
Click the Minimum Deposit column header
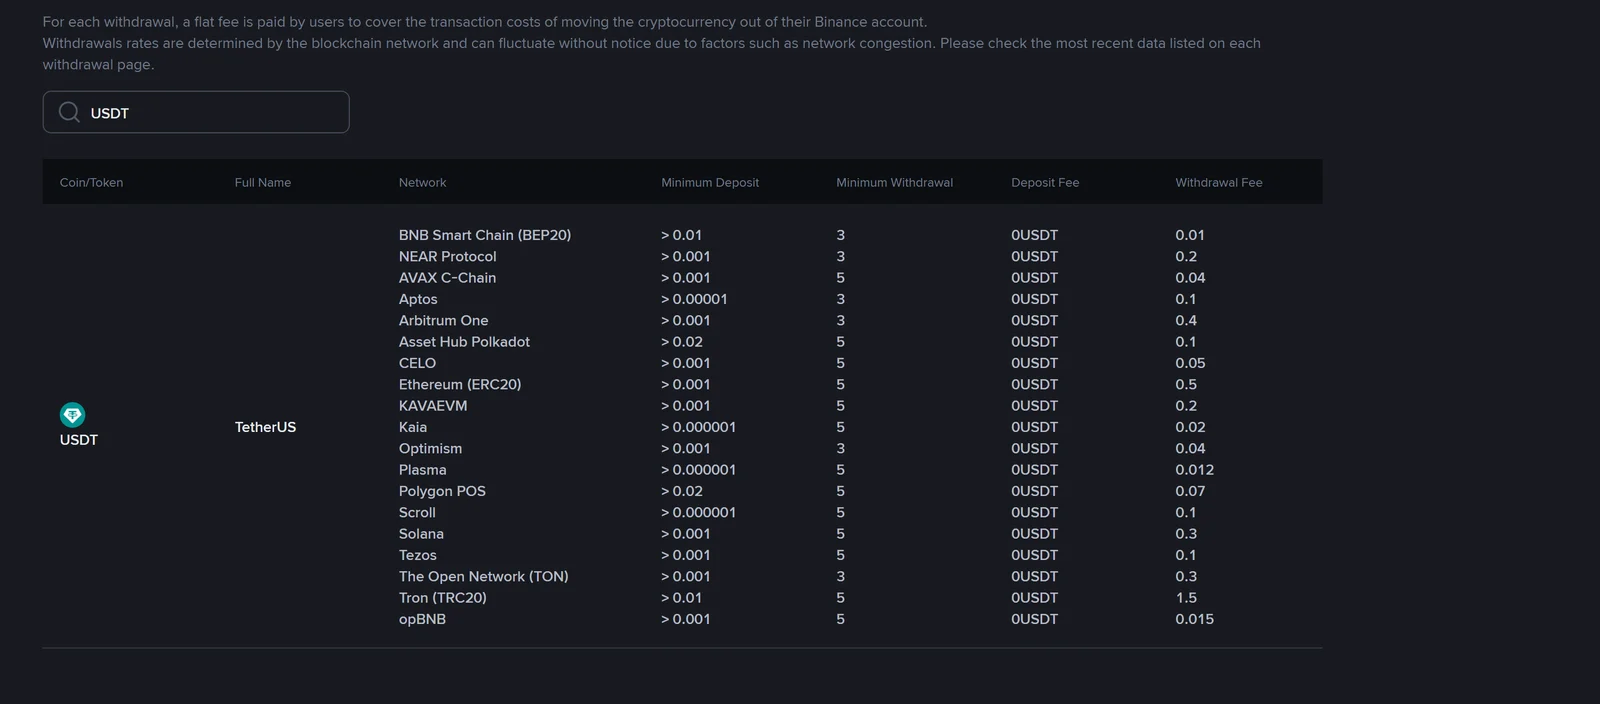710,182
